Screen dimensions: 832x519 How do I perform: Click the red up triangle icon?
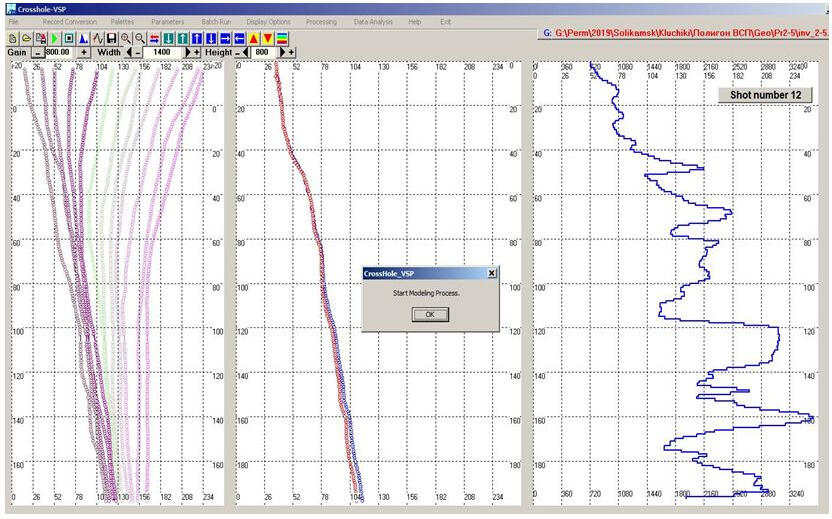[x=254, y=37]
